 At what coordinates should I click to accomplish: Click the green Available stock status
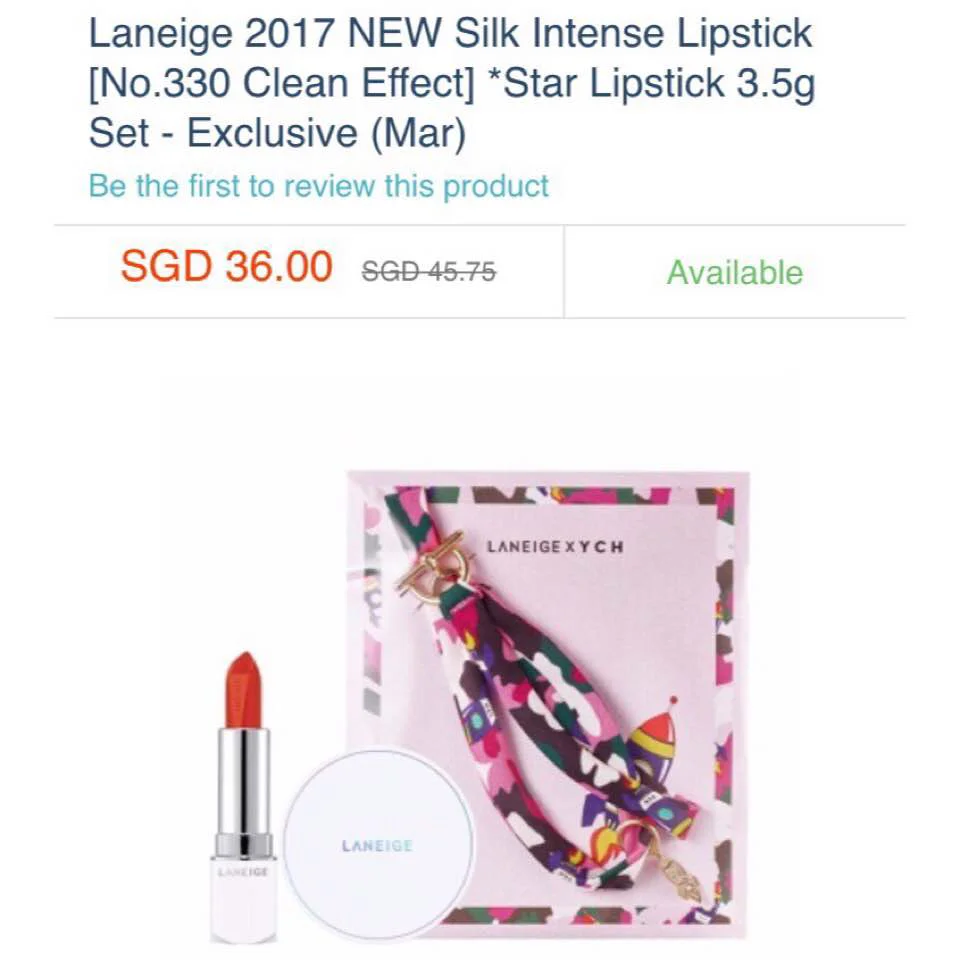735,272
